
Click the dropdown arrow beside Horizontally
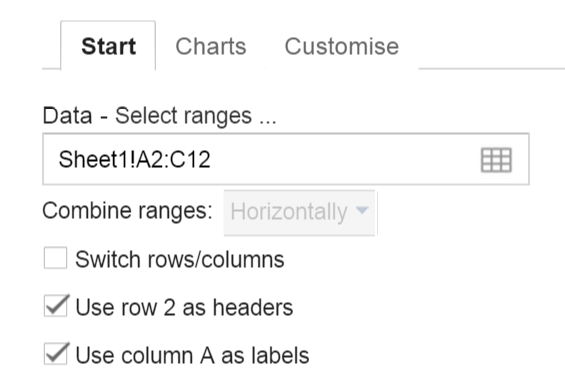(362, 210)
